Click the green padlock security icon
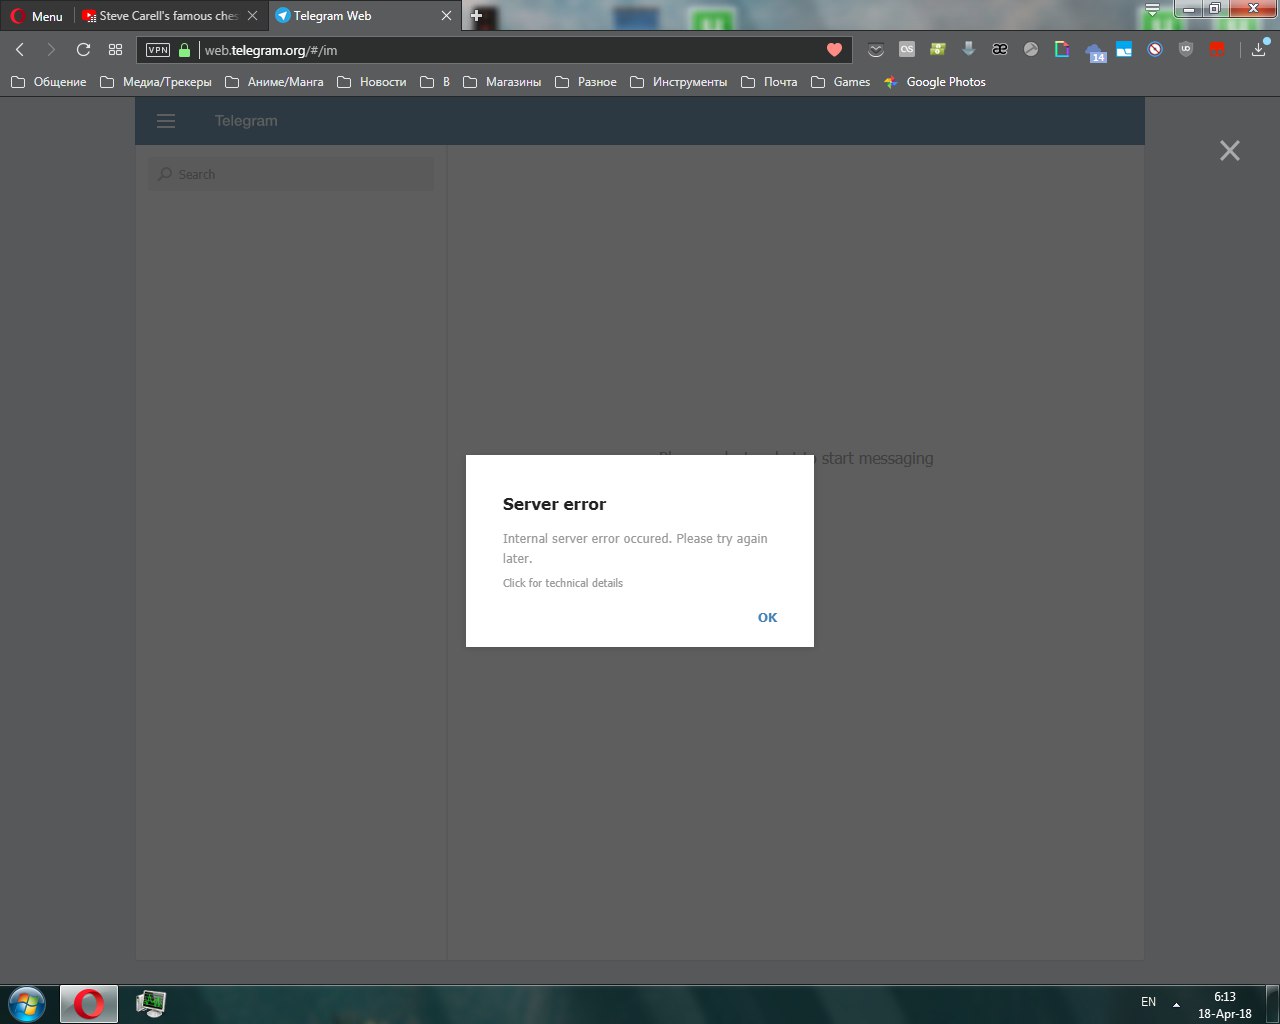The image size is (1280, 1024). (184, 50)
